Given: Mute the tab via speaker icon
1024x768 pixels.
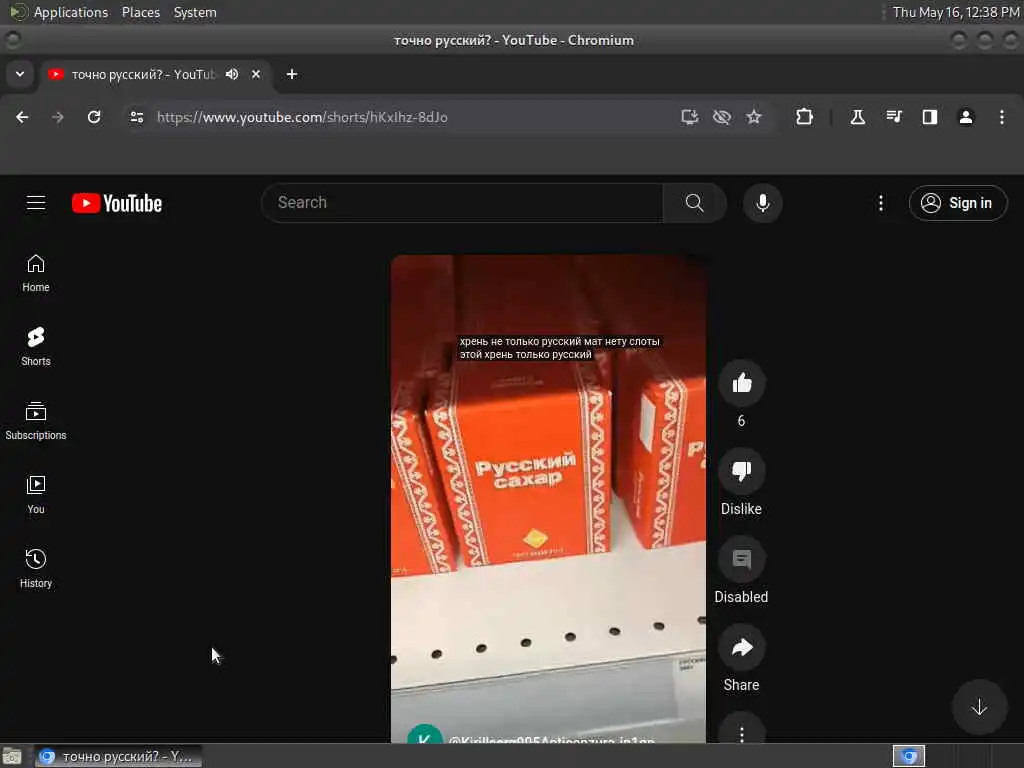Looking at the screenshot, I should click(x=232, y=74).
